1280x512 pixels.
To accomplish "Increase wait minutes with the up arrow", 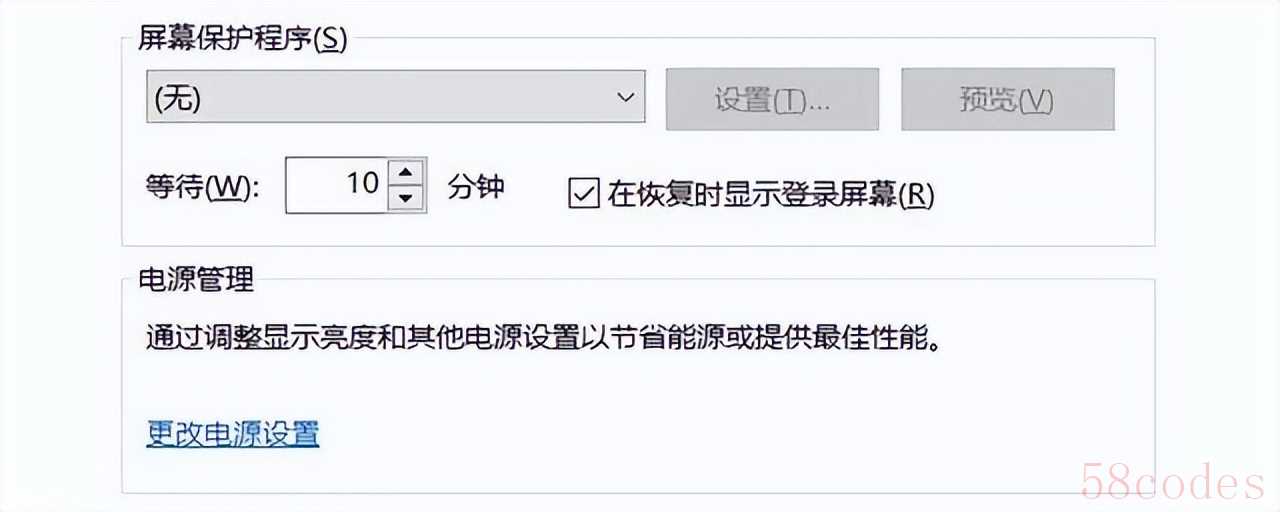I will (x=404, y=172).
